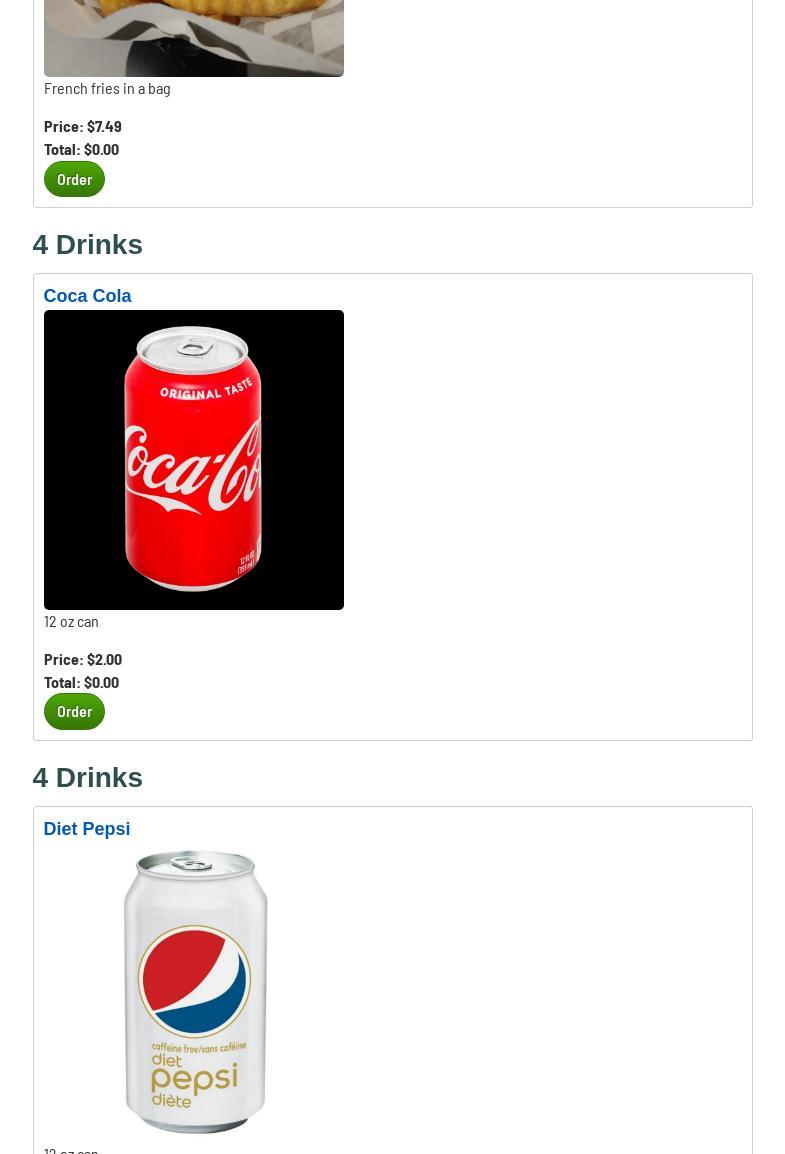This screenshot has width=785, height=1154.
Task: Click the Order button under Coca Cola
Action: (x=74, y=712)
